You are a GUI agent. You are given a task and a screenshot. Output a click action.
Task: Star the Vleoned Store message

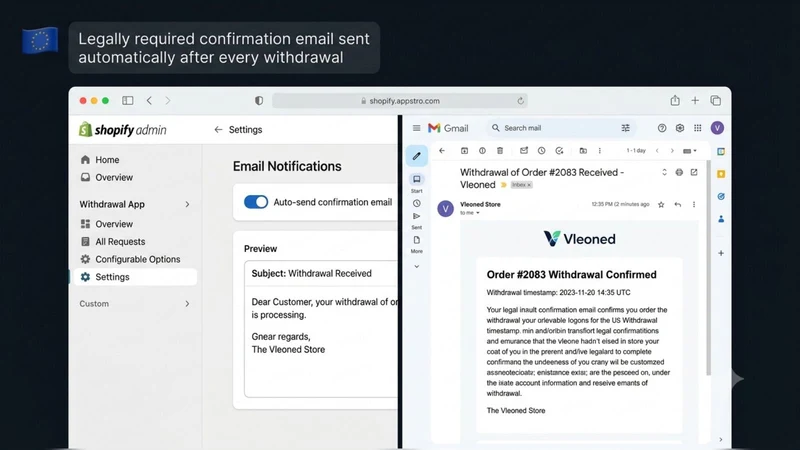[661, 205]
